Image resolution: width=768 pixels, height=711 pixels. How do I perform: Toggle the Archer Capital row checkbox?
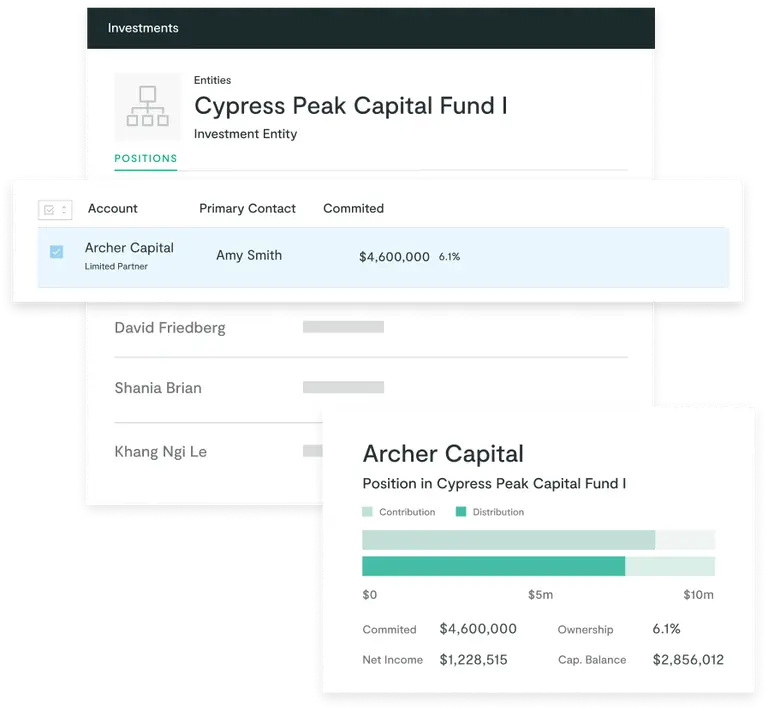pos(56,252)
